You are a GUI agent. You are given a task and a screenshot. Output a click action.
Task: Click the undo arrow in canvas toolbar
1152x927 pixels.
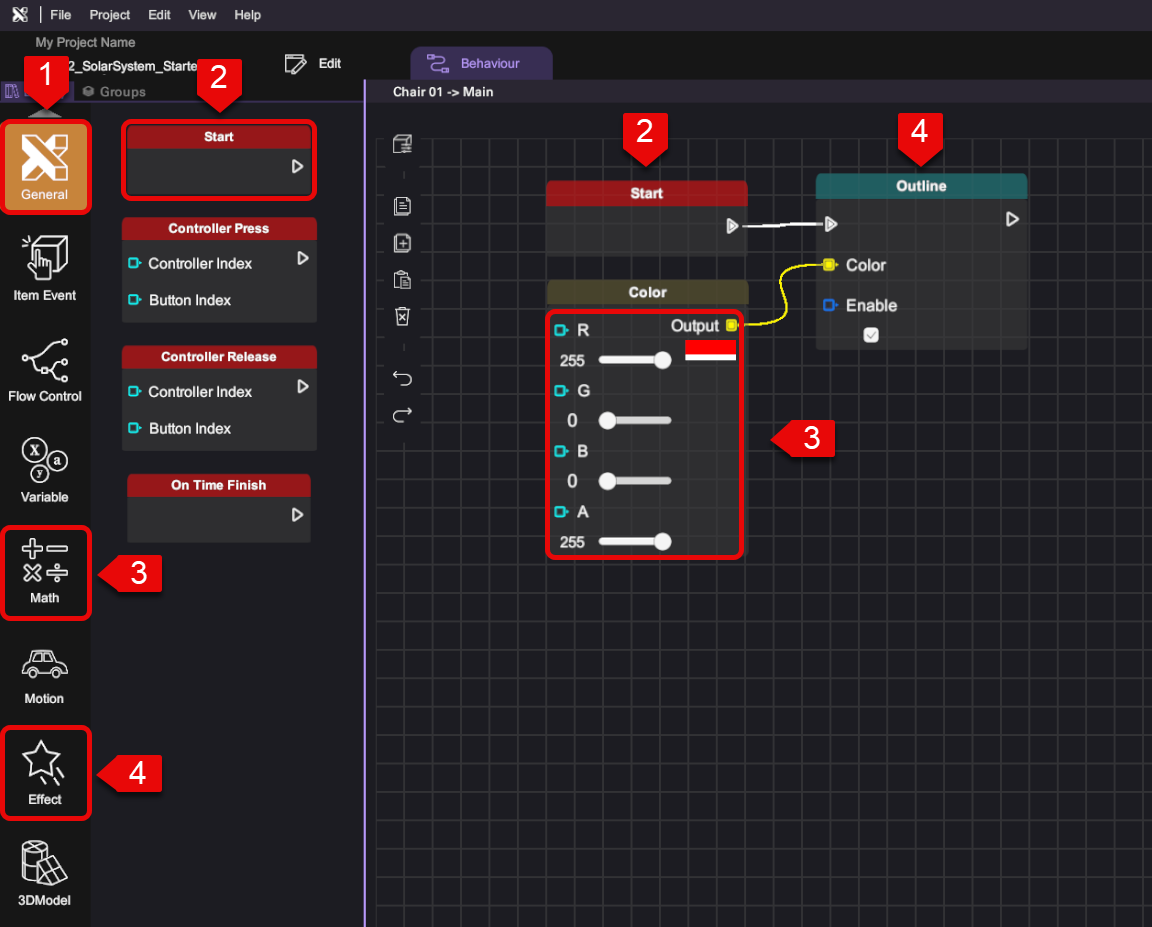coord(402,378)
